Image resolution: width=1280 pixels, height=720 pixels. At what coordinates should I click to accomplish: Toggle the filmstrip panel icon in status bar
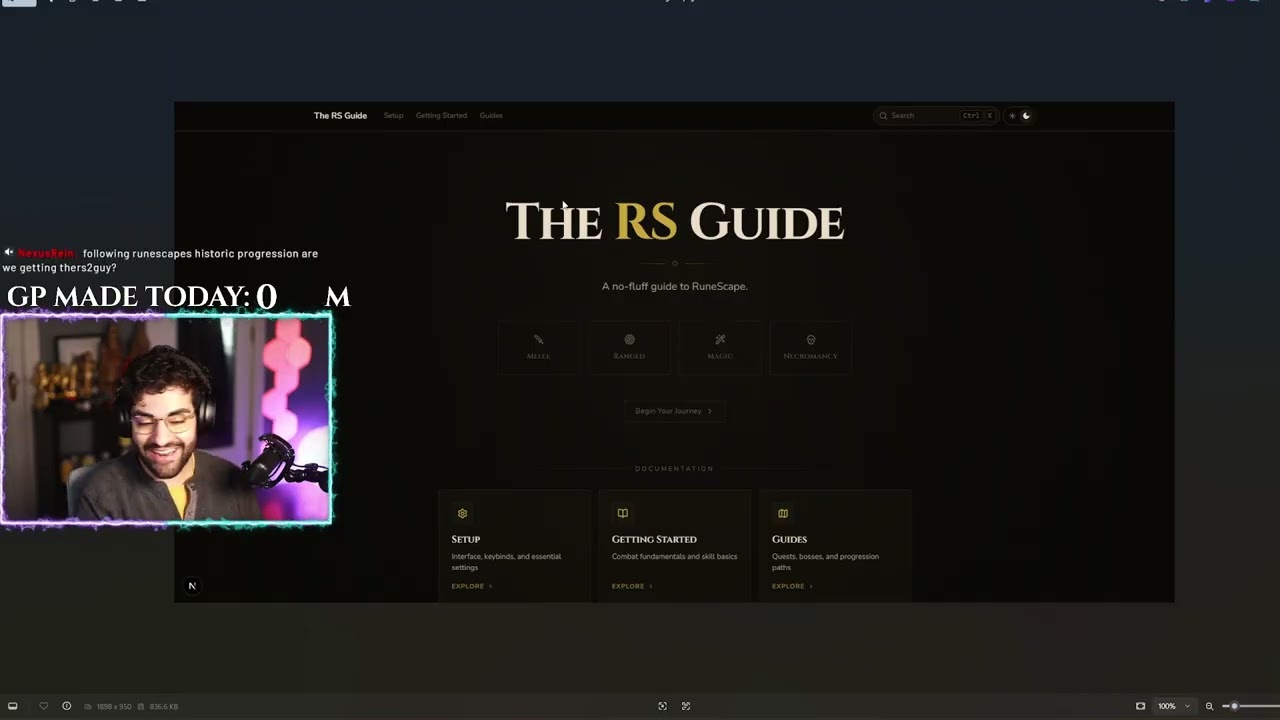coord(13,706)
